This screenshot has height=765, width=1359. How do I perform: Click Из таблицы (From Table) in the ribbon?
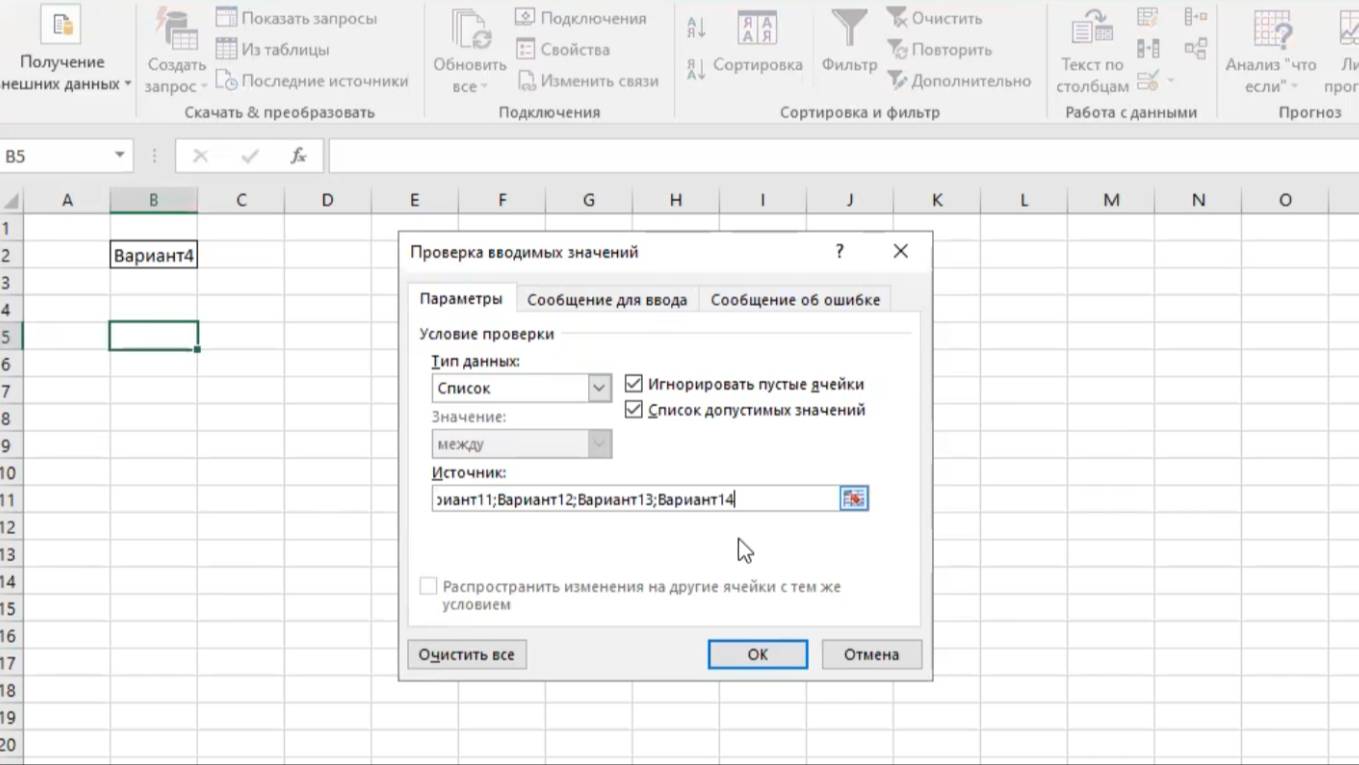(272, 49)
